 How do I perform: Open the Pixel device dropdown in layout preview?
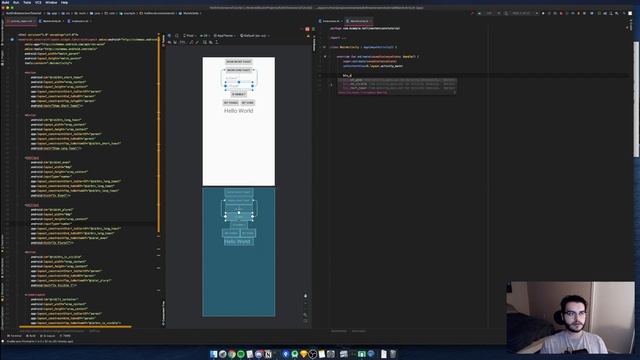point(189,36)
